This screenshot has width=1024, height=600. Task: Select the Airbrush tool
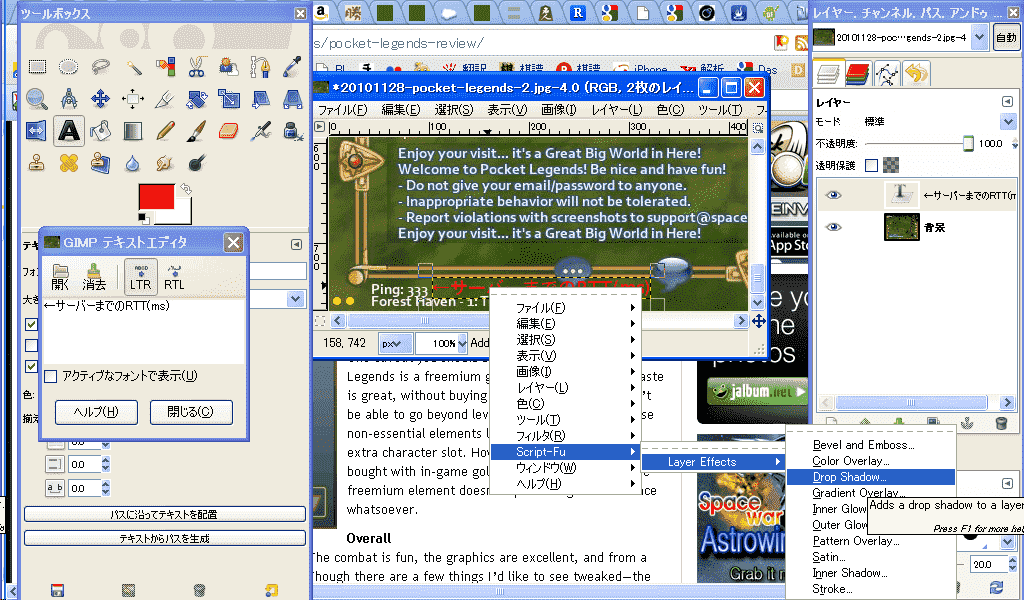click(x=261, y=131)
